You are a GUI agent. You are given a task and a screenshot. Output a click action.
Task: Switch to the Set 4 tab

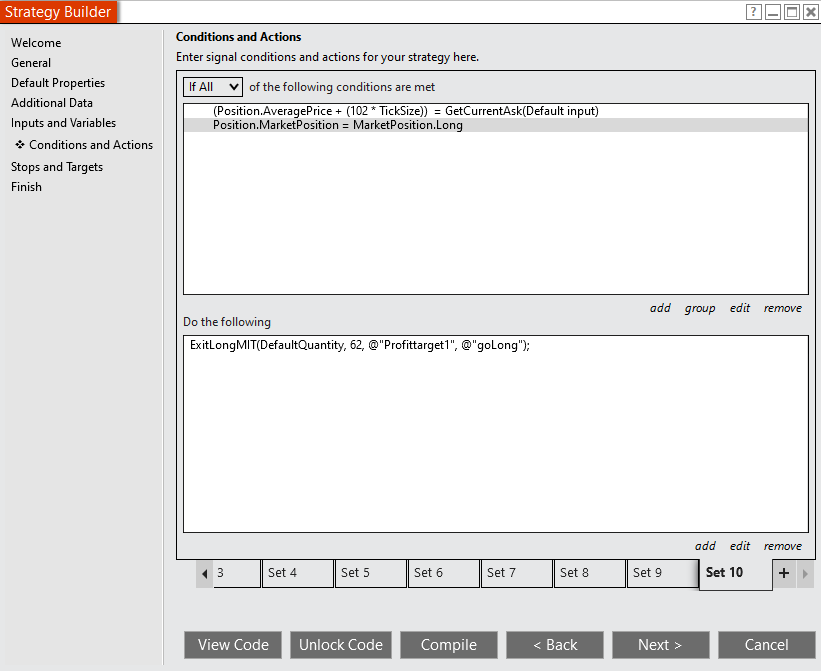298,573
